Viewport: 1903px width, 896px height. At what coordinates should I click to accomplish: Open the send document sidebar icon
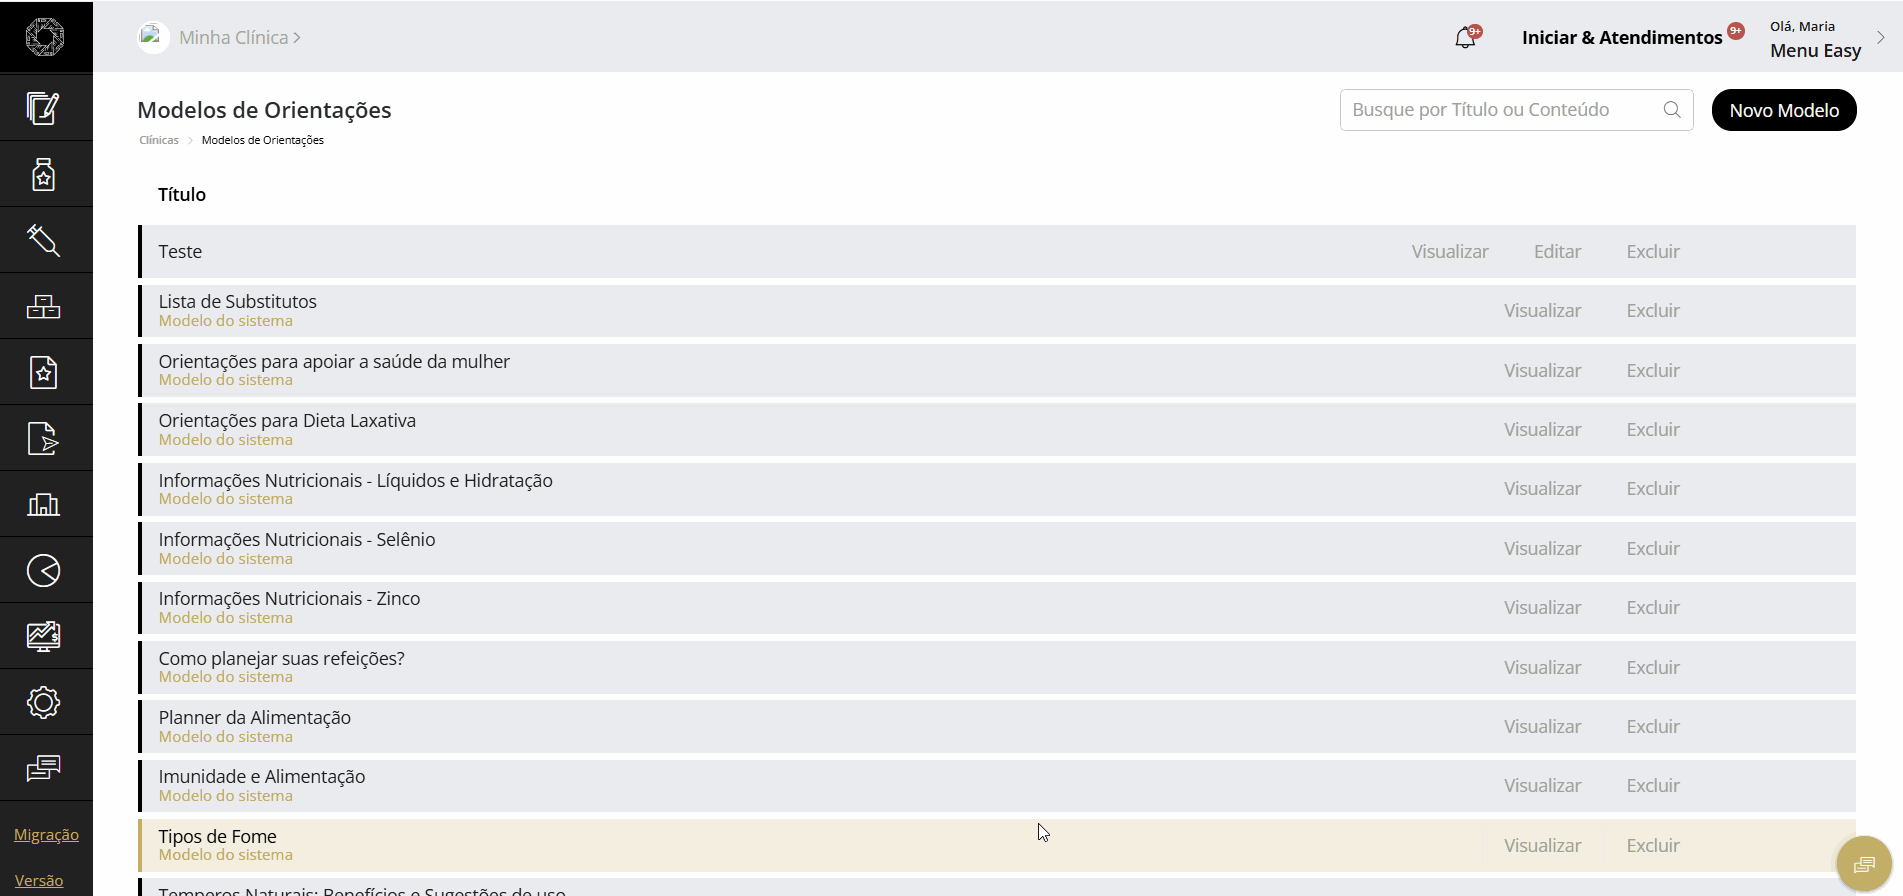[43, 438]
